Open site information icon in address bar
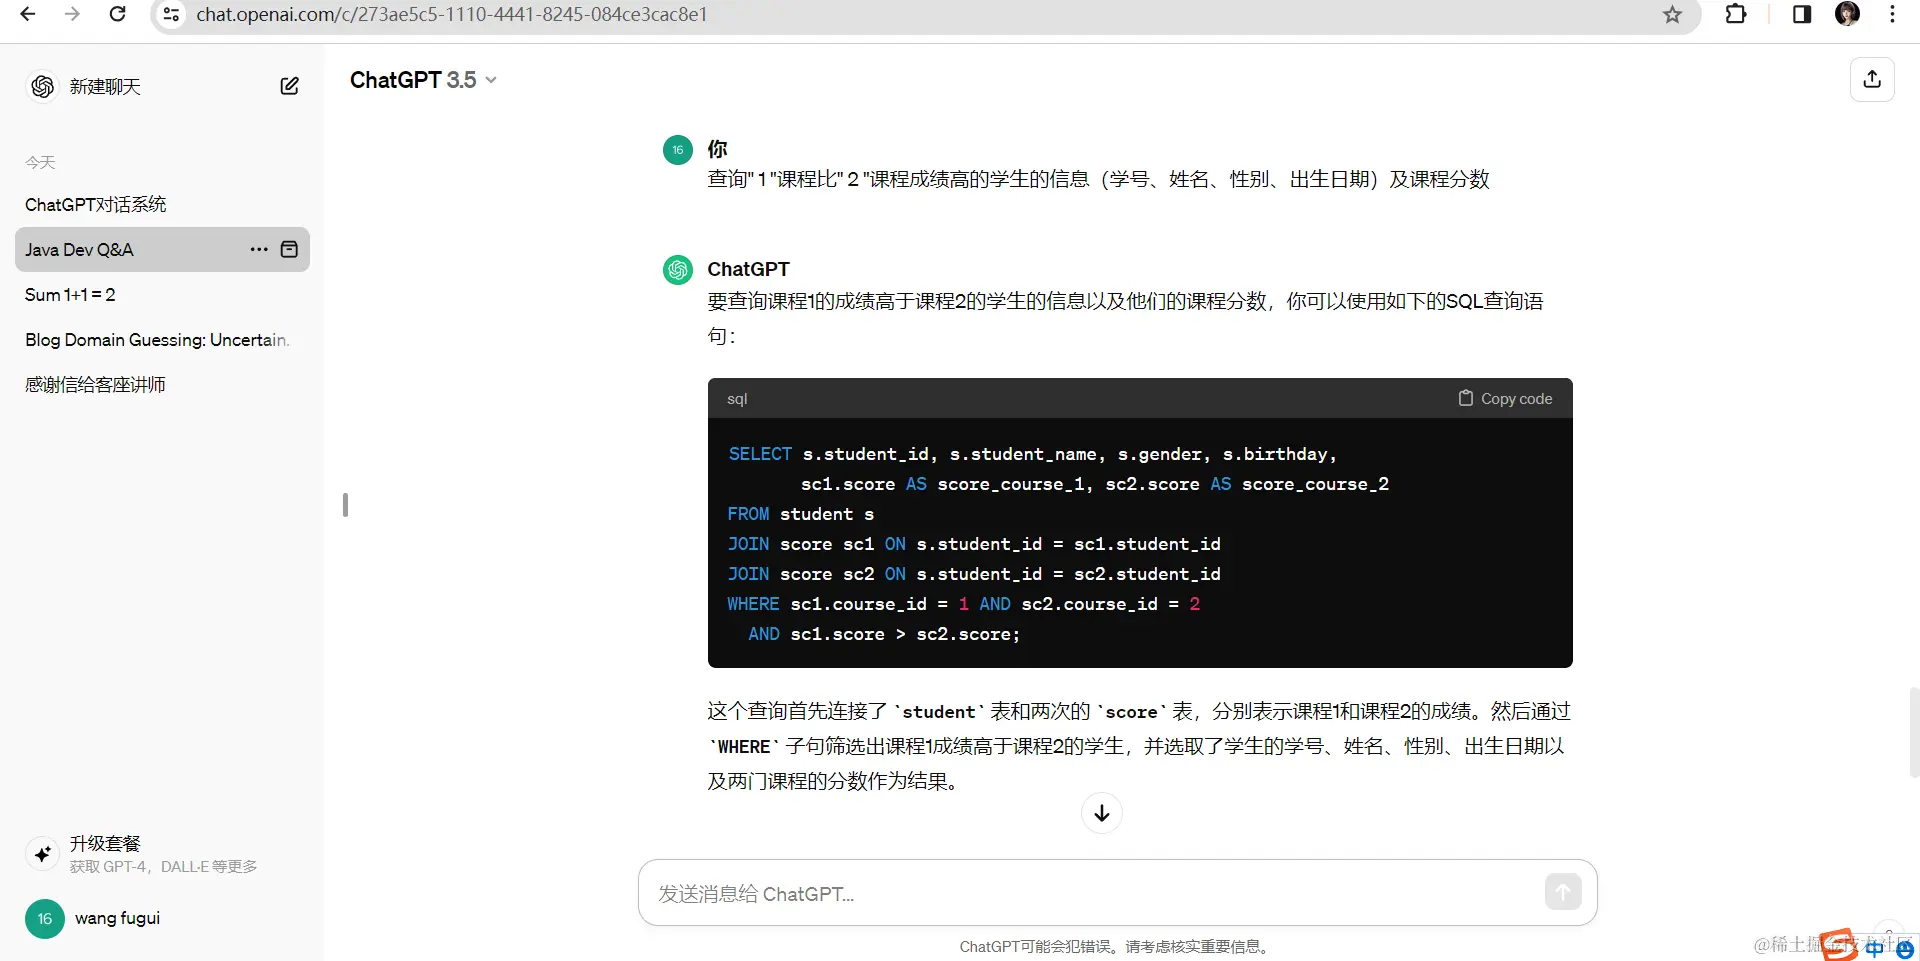This screenshot has width=1920, height=961. tap(172, 14)
